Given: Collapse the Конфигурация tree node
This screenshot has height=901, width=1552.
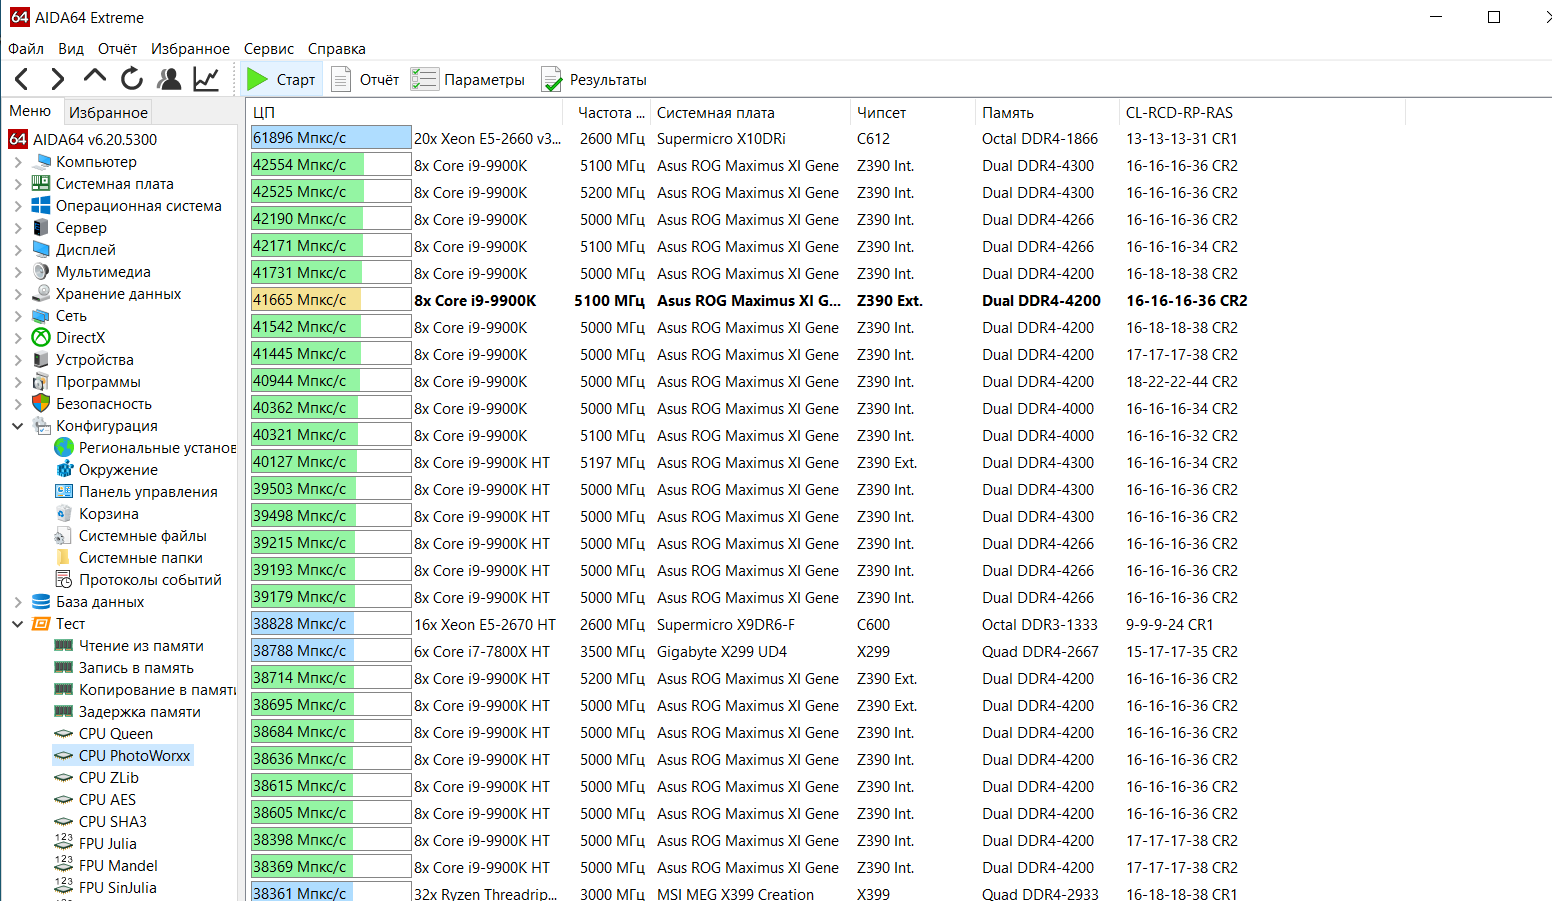Looking at the screenshot, I should (x=18, y=426).
